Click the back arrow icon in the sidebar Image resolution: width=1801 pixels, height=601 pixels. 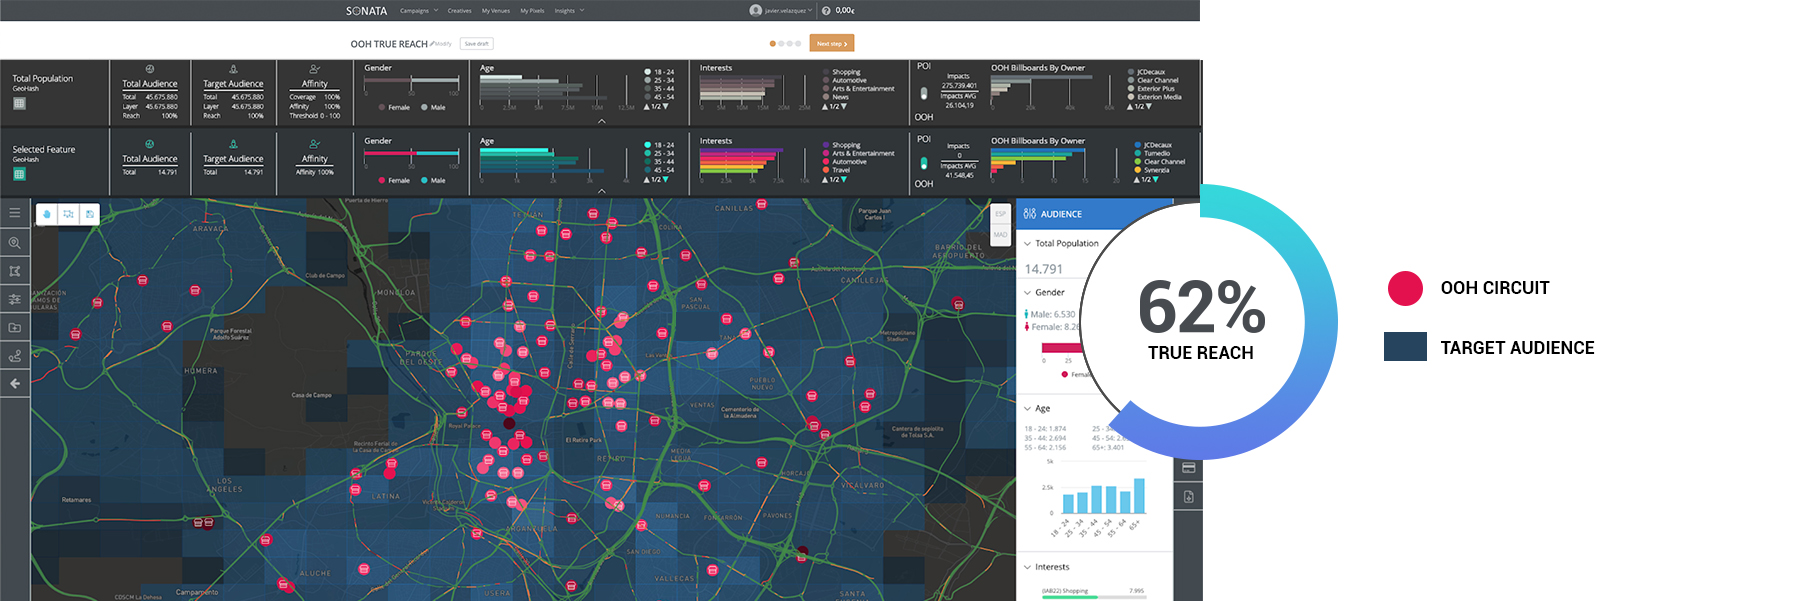point(15,384)
